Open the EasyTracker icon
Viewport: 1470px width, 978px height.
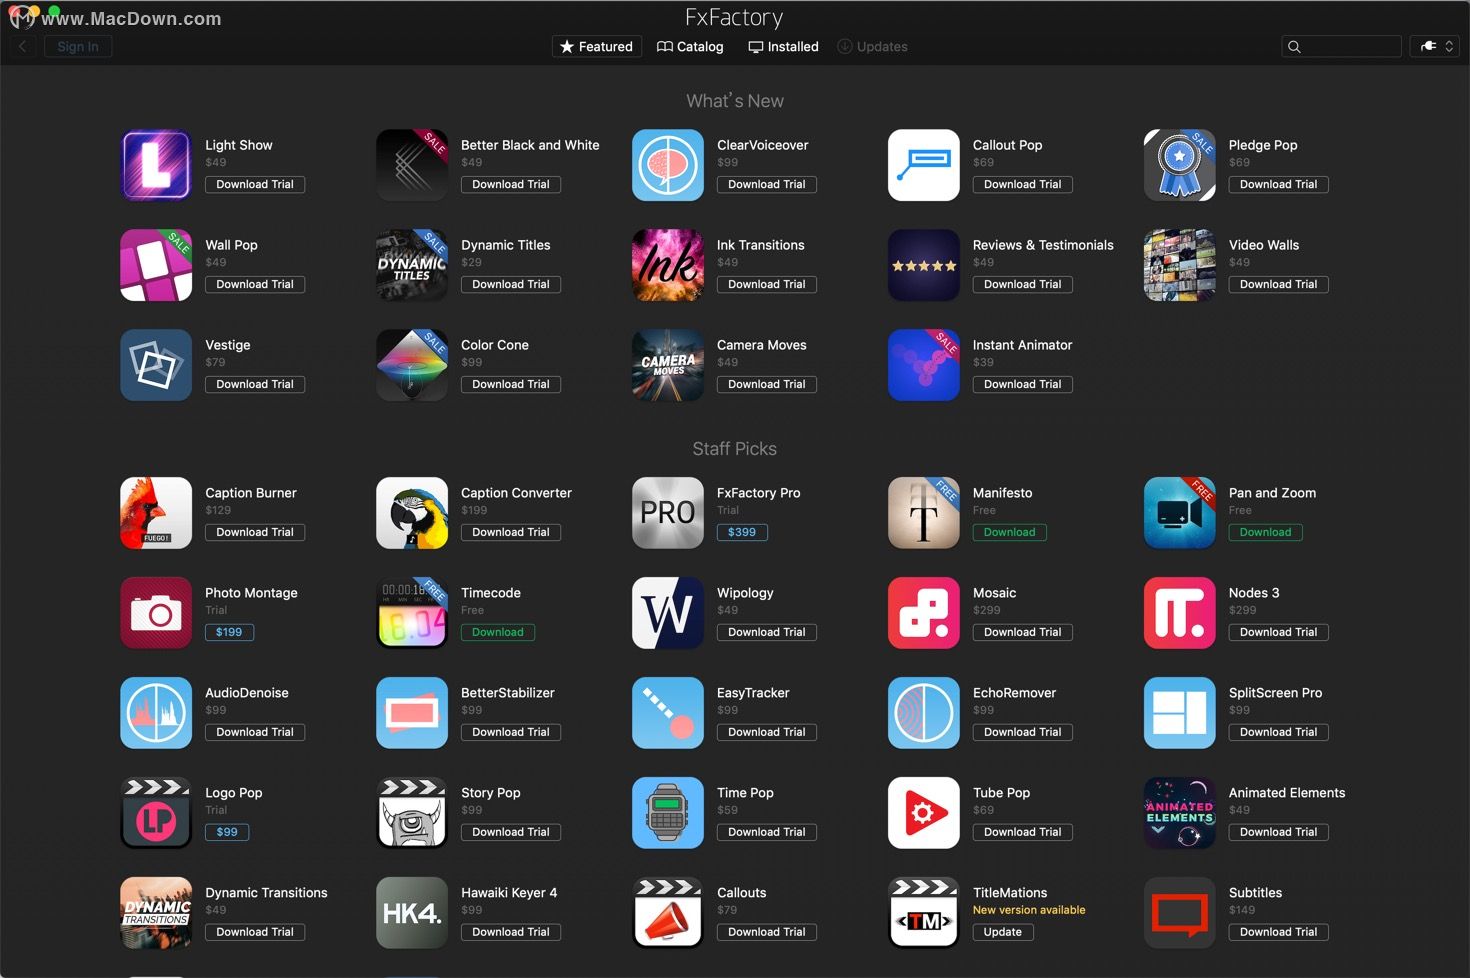click(x=668, y=713)
